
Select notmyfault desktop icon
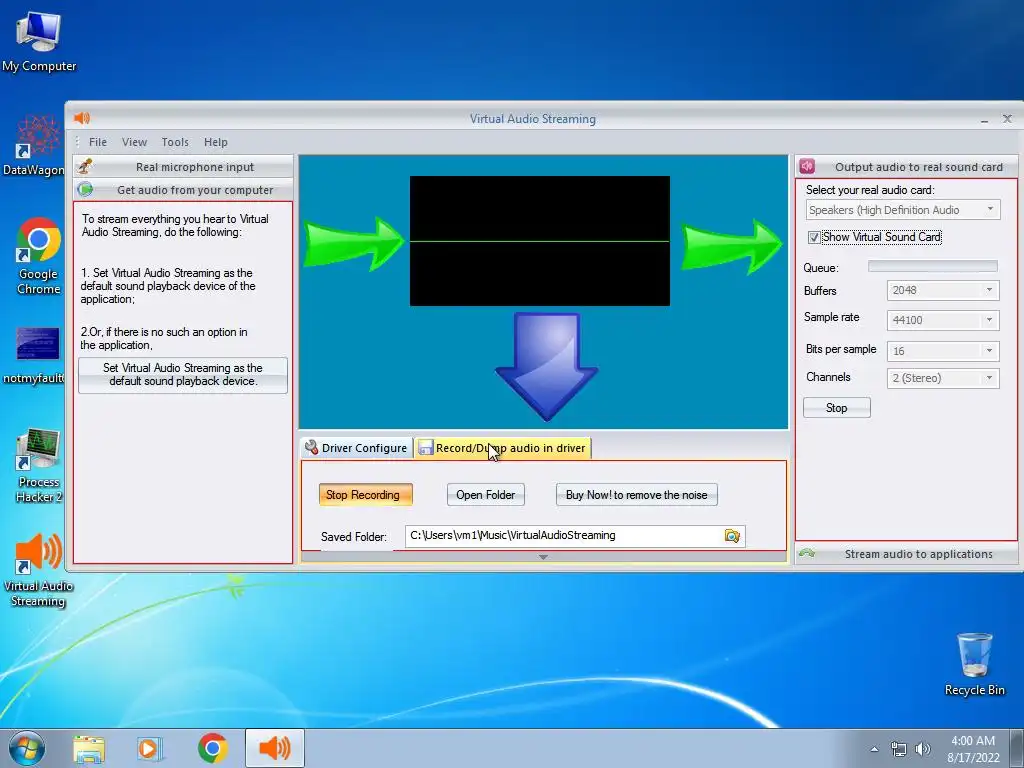tap(34, 355)
